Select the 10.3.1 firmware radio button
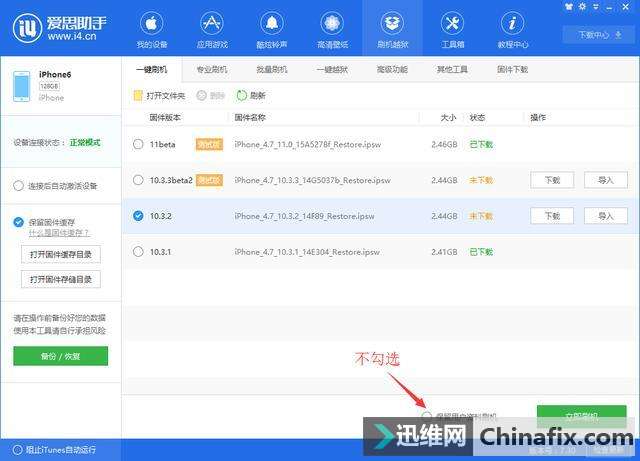Viewport: 640px width, 461px height. [138, 251]
